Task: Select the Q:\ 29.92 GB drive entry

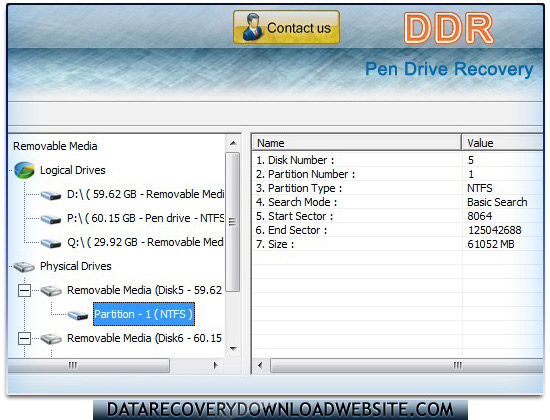Action: pos(145,242)
